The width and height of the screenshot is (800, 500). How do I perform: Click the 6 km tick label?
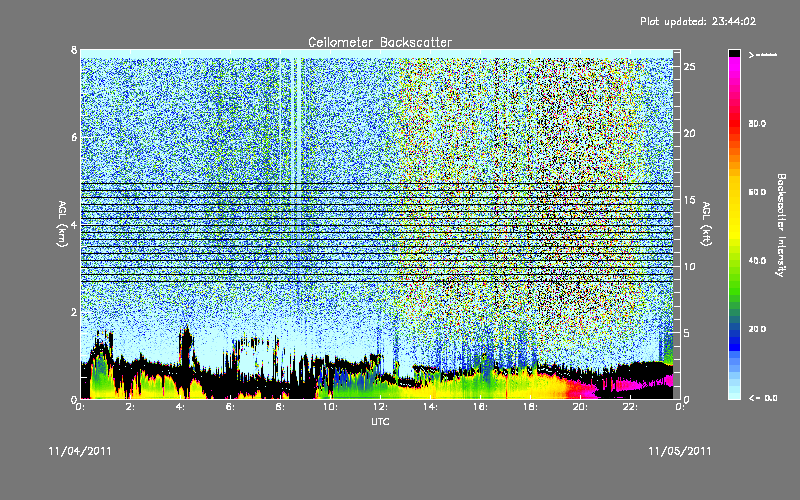pos(74,137)
